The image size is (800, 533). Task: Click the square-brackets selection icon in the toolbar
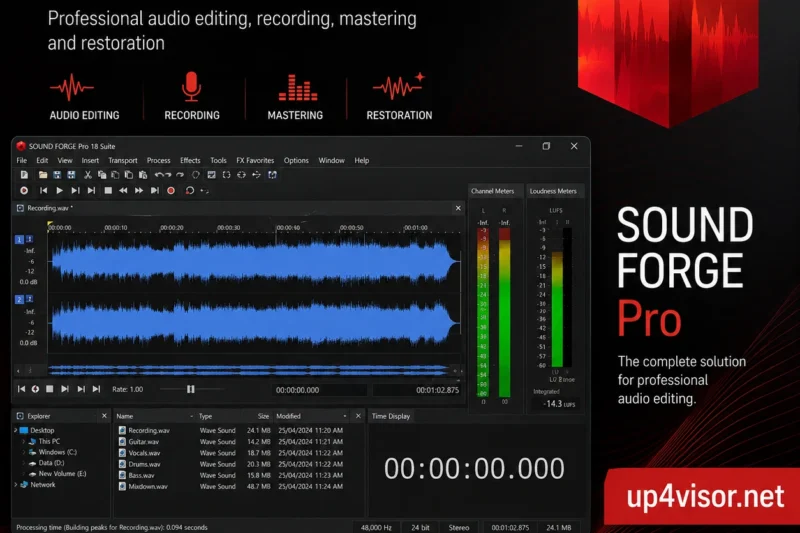(227, 175)
